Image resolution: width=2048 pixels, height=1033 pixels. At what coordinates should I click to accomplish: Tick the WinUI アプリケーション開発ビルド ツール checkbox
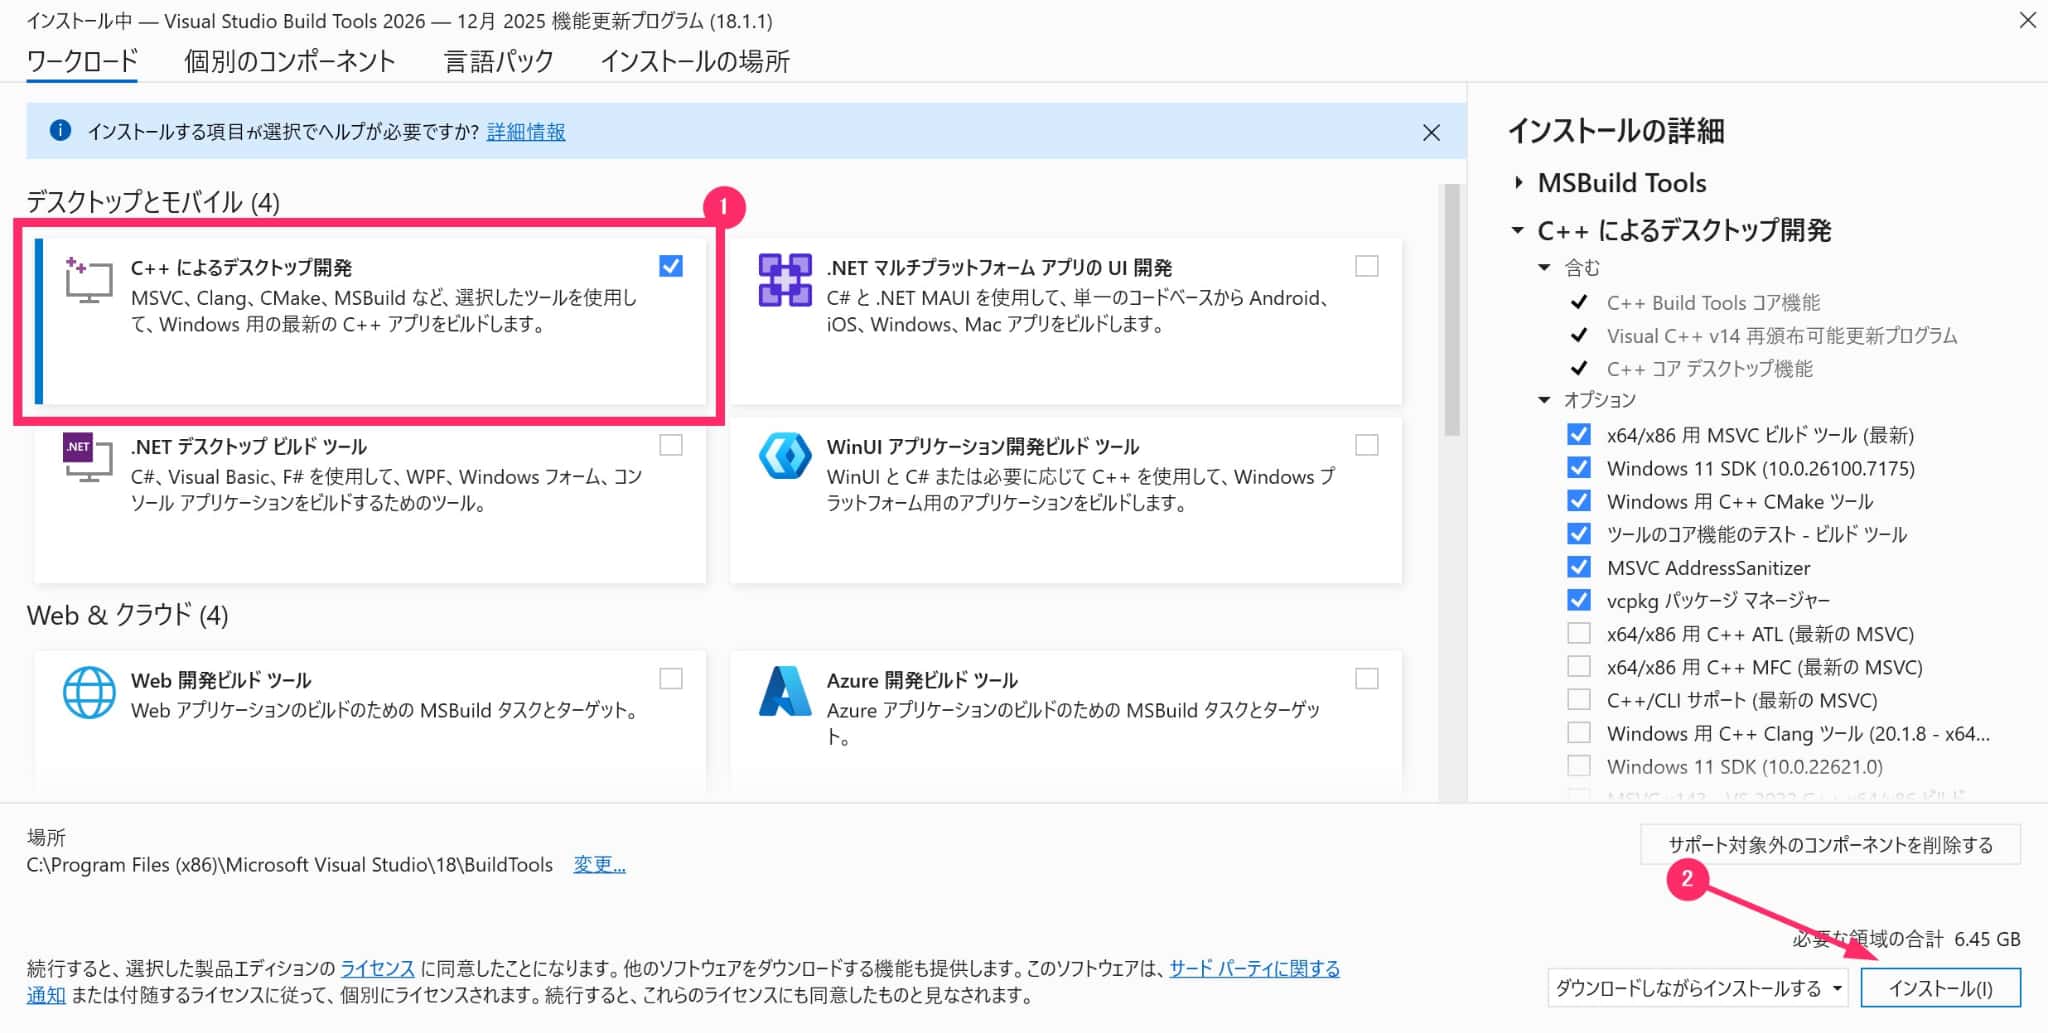[1366, 445]
